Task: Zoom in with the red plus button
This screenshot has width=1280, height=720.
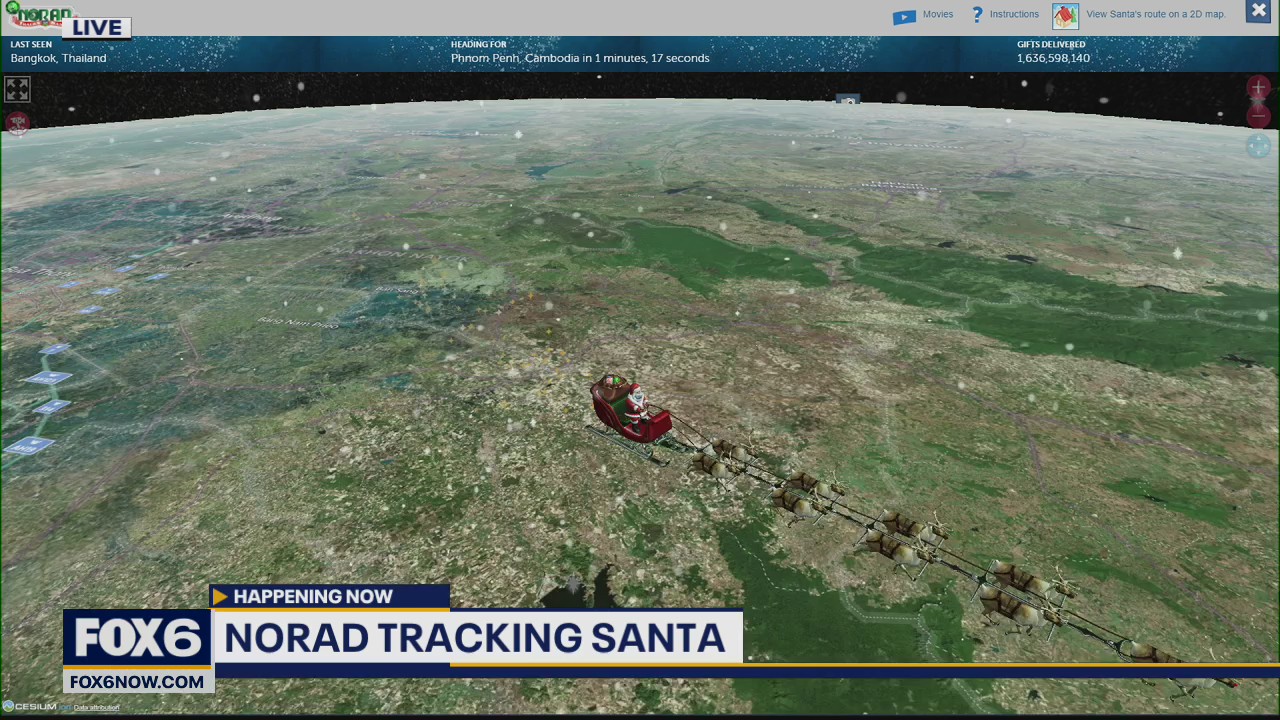Action: point(1258,89)
